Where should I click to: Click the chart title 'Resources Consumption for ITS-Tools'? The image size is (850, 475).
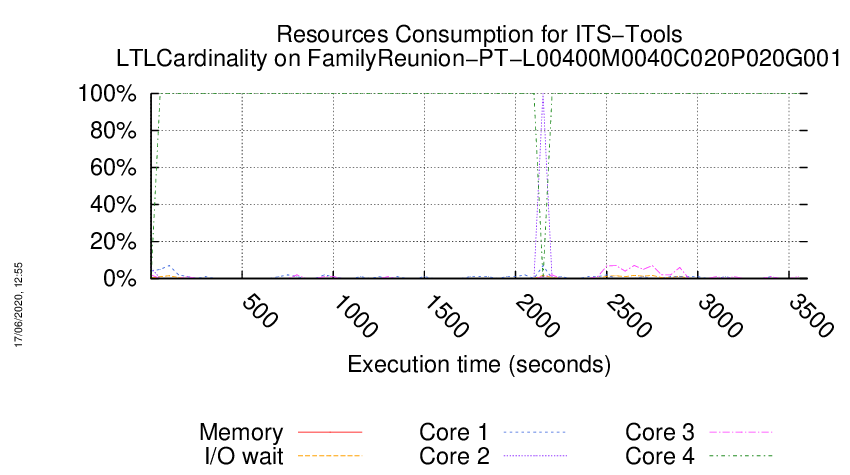coord(479,35)
